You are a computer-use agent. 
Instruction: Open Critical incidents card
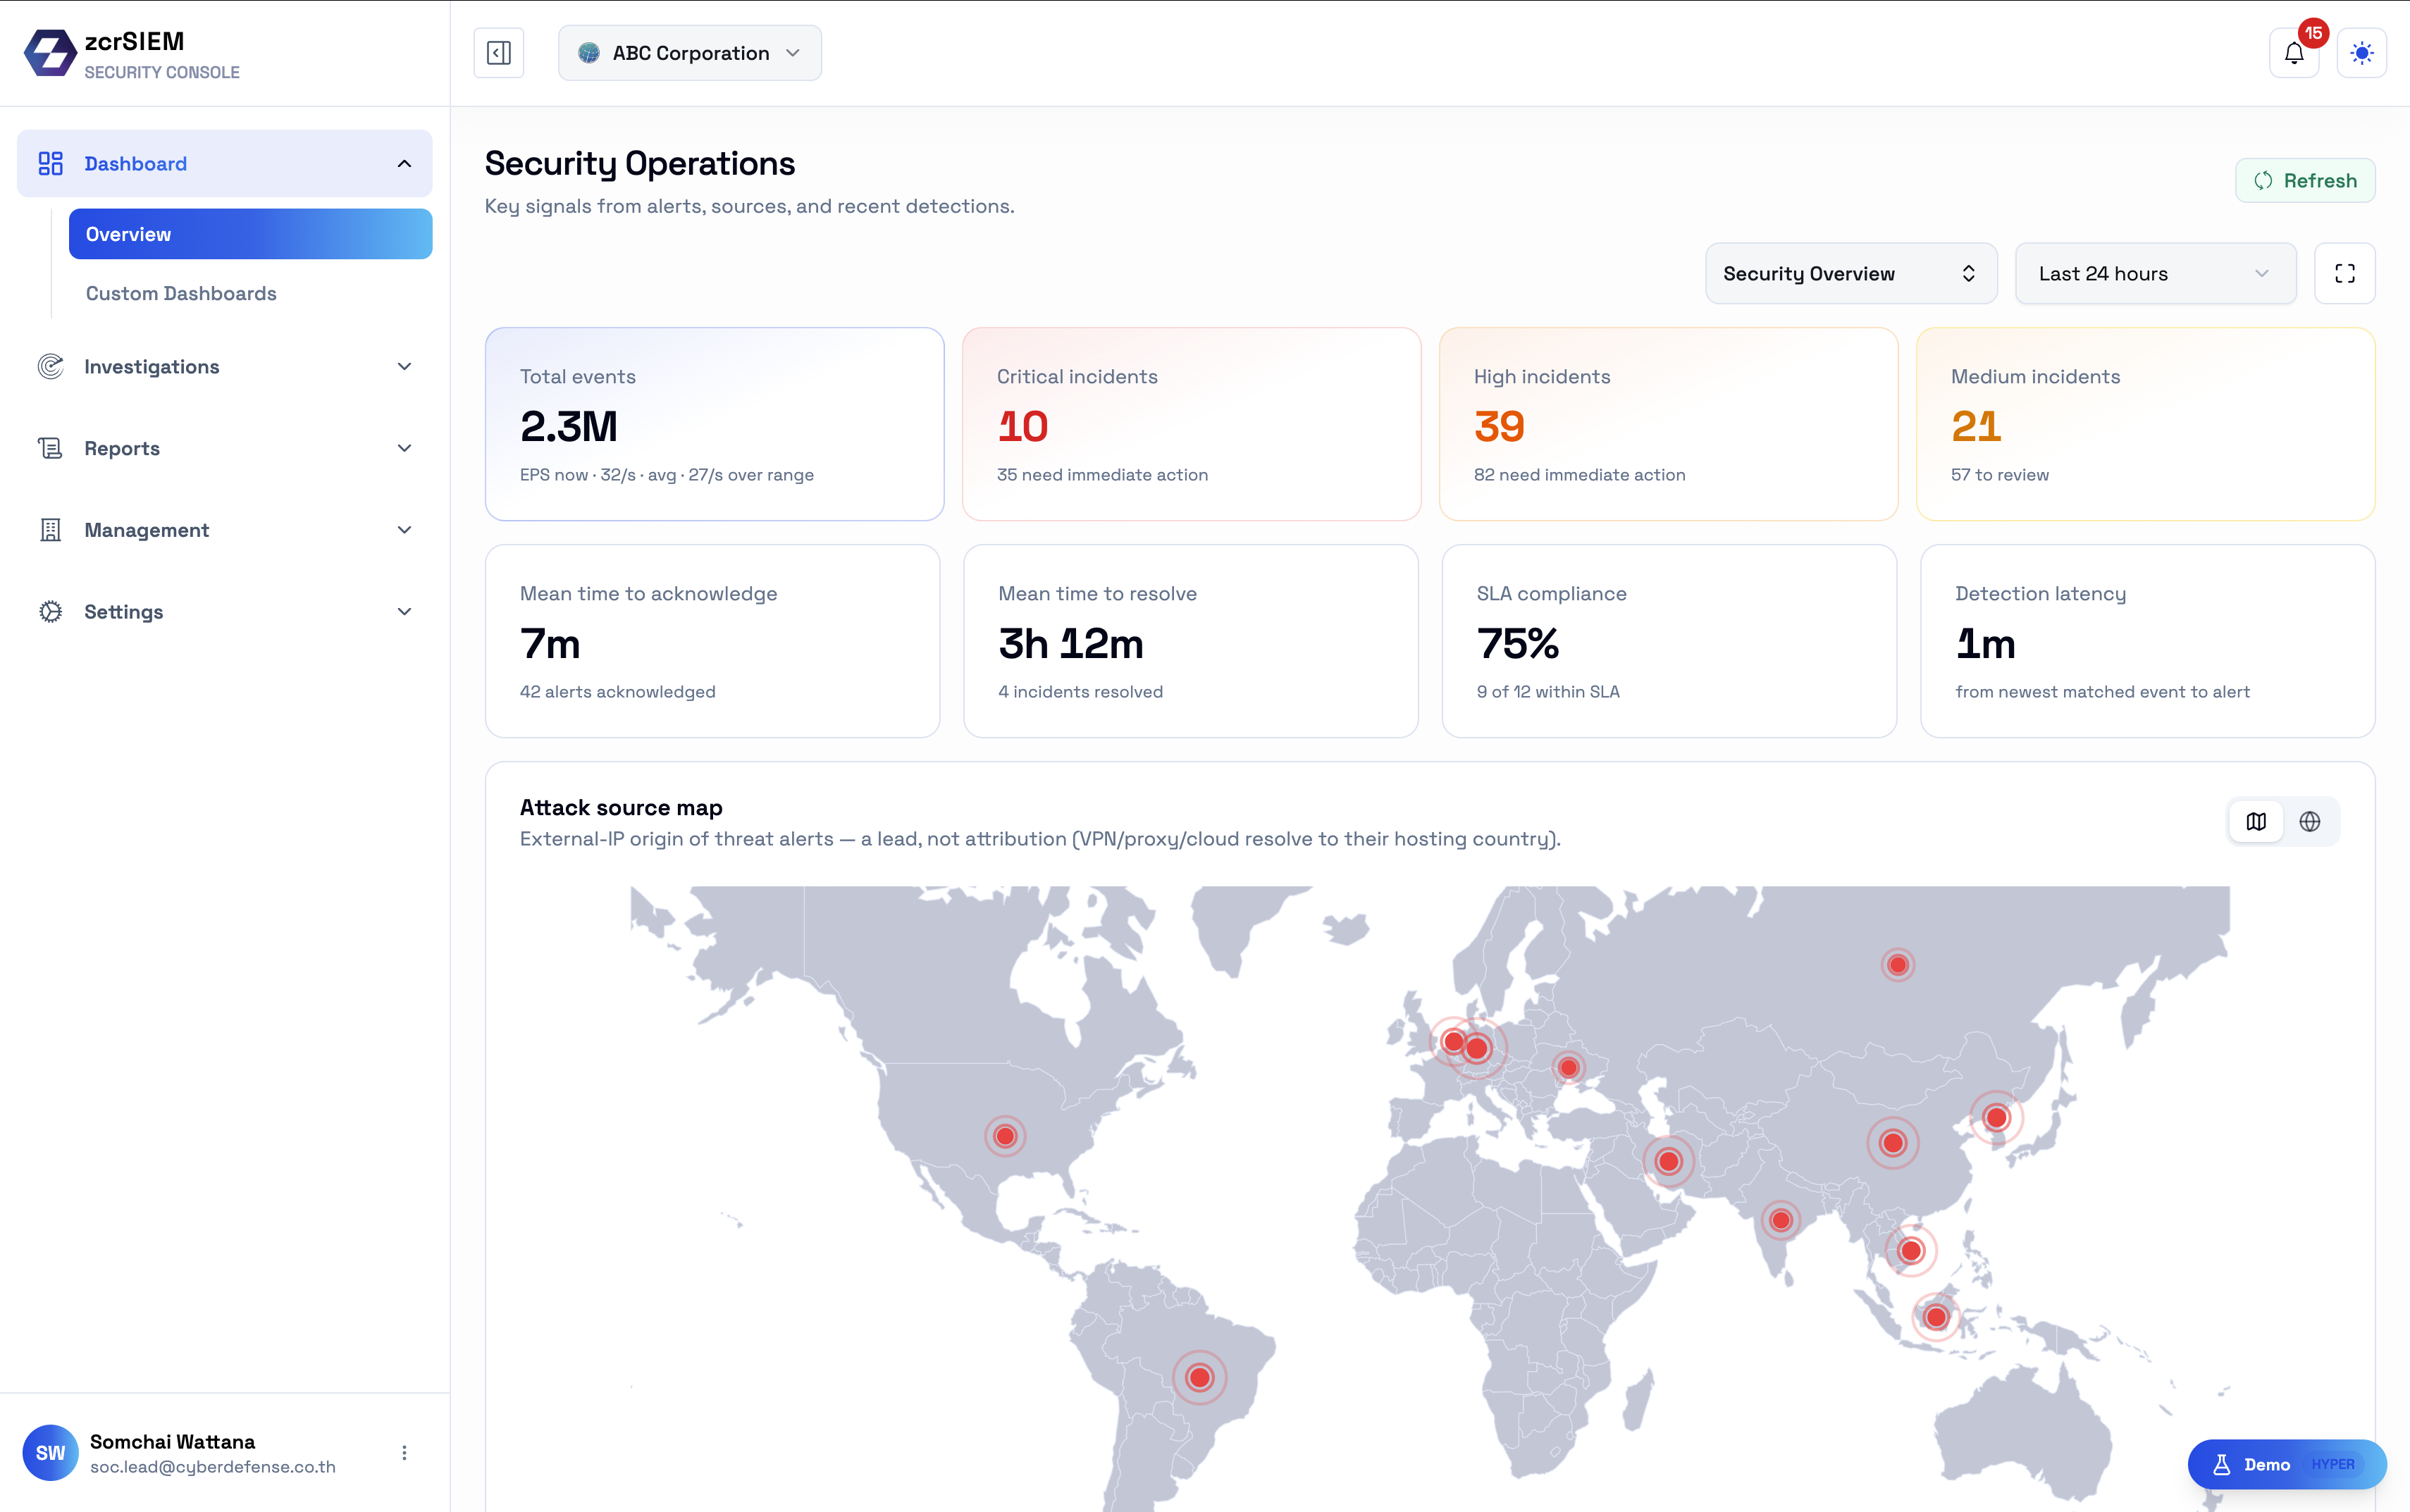coord(1191,424)
